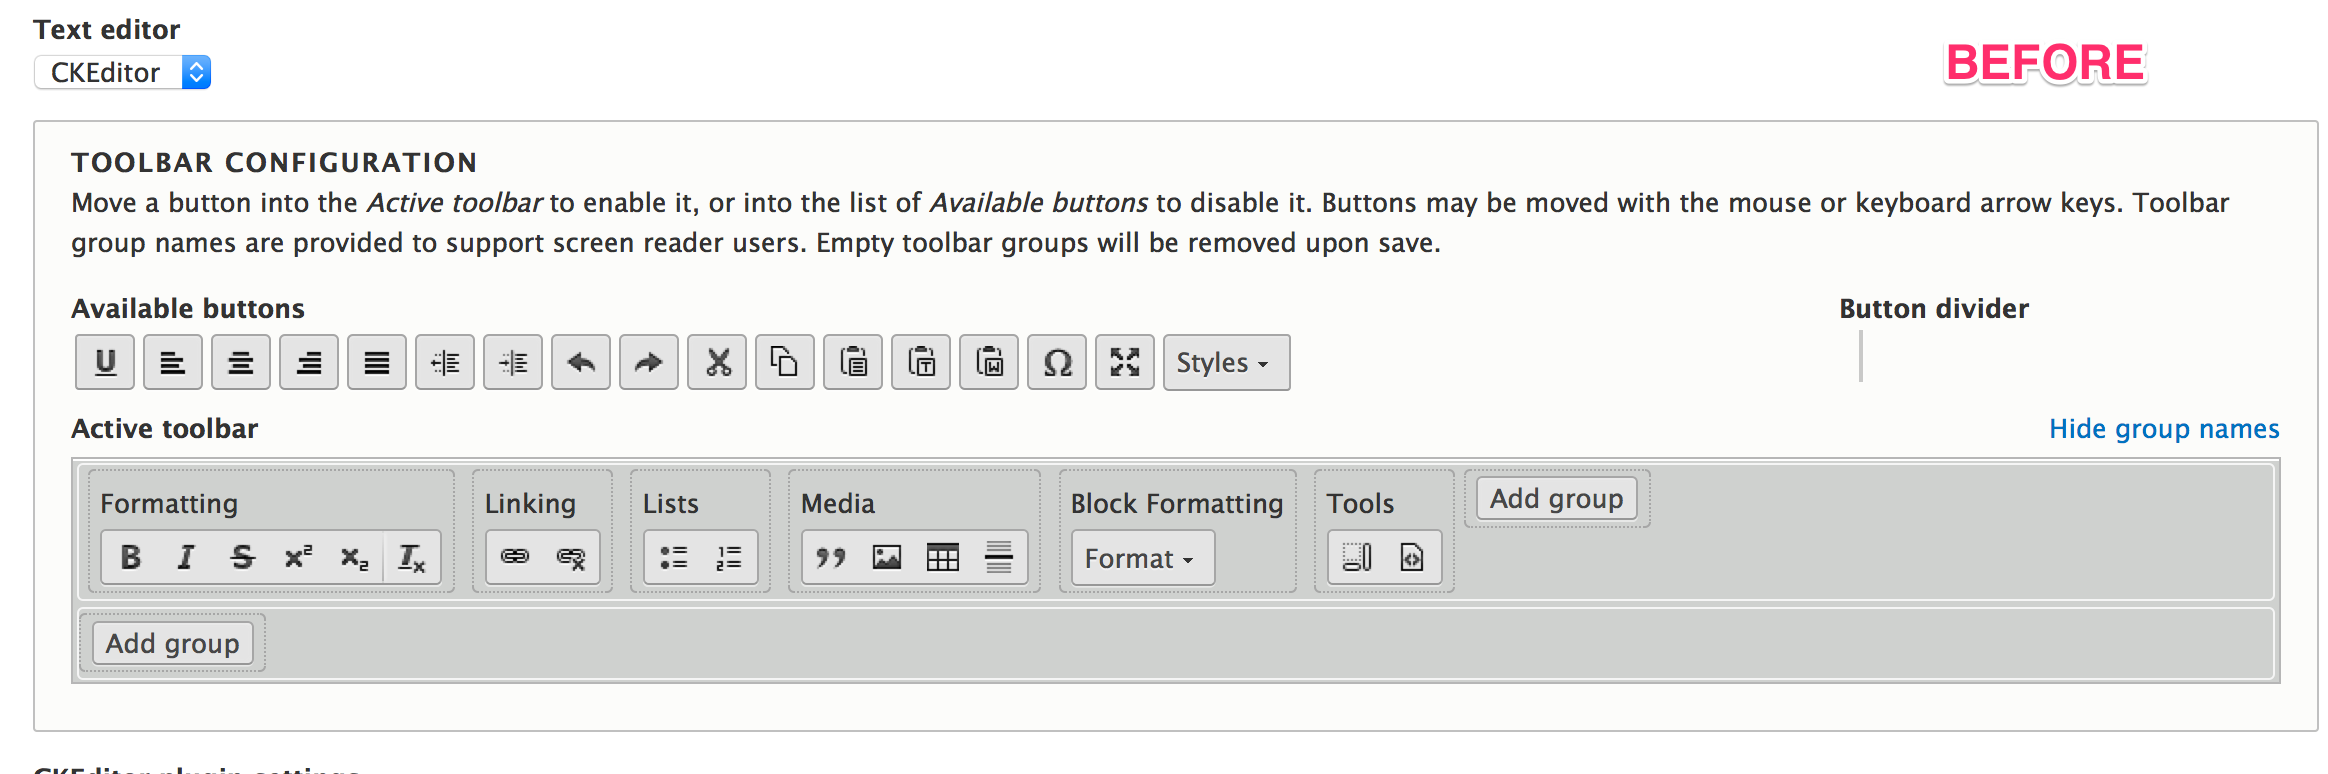Screen dimensions: 2328x774
Task: Open the Text editor selection dropdown
Action: [122, 71]
